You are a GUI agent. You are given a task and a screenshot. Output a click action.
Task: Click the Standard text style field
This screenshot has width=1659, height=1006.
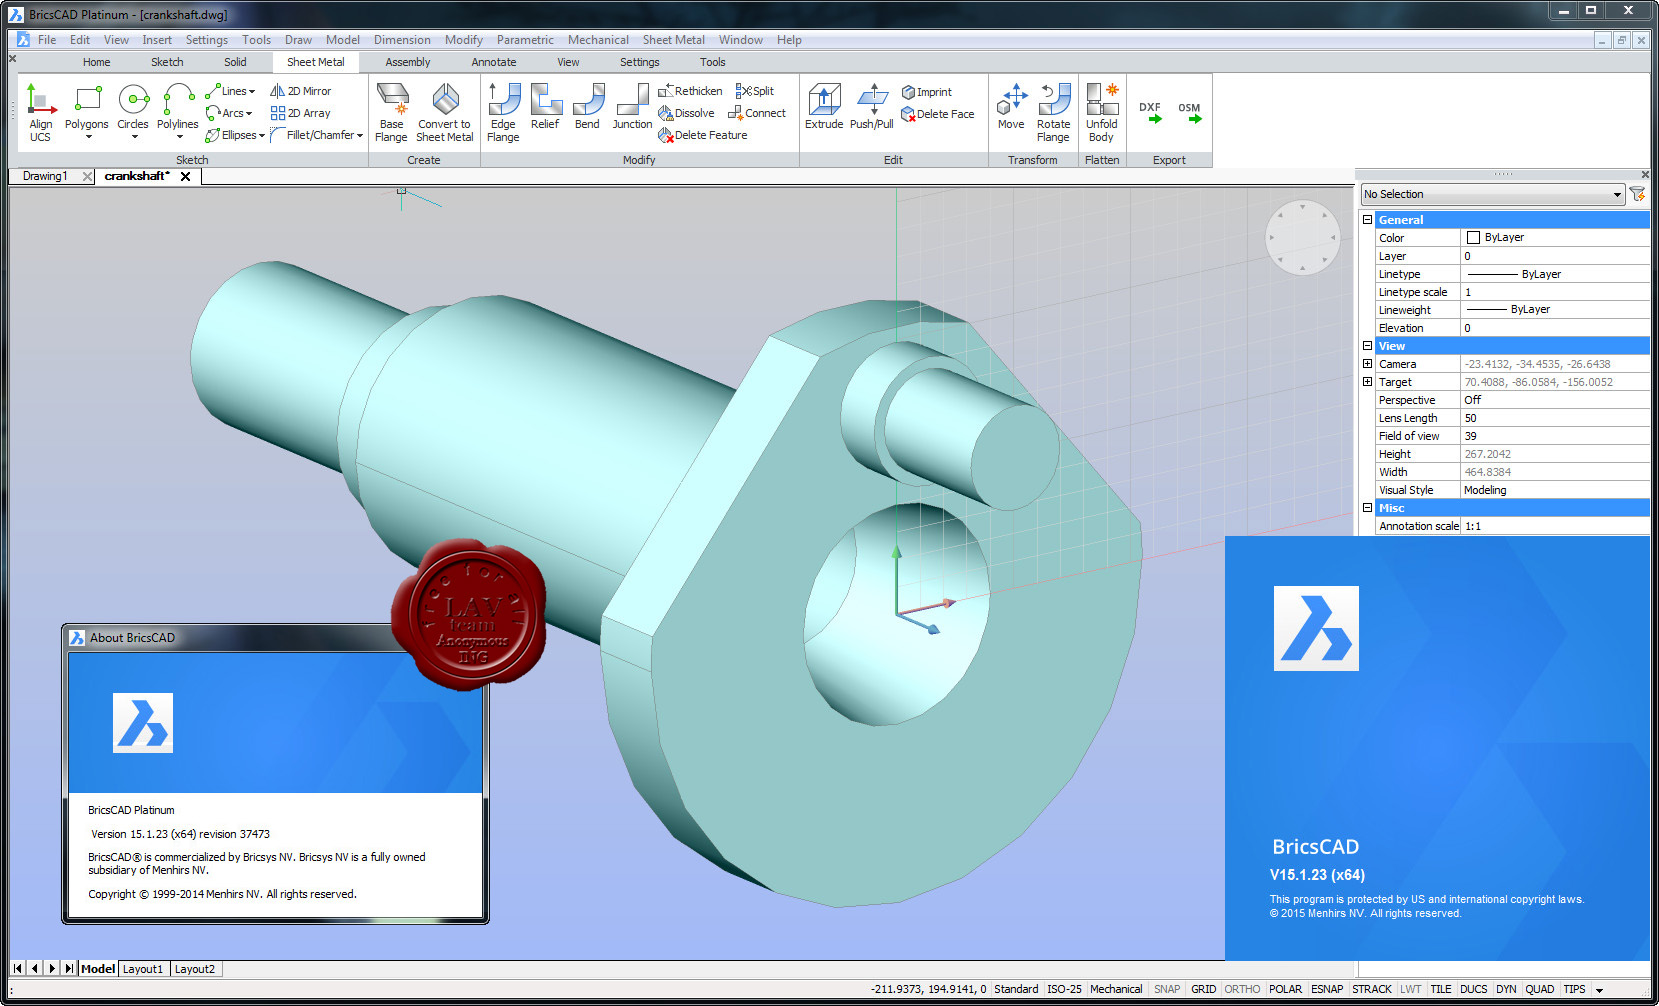(1016, 989)
